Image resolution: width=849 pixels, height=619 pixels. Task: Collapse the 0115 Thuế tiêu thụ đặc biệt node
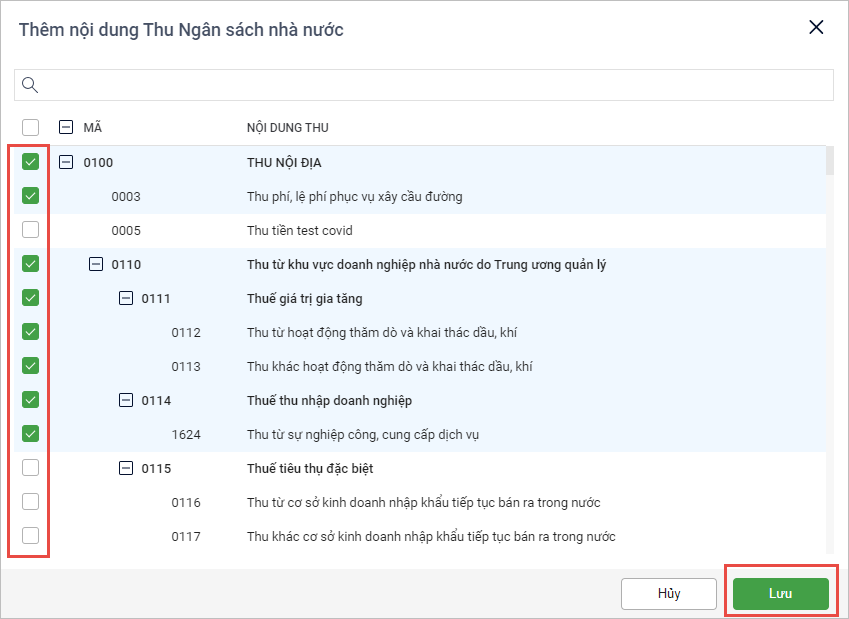pyautogui.click(x=126, y=468)
